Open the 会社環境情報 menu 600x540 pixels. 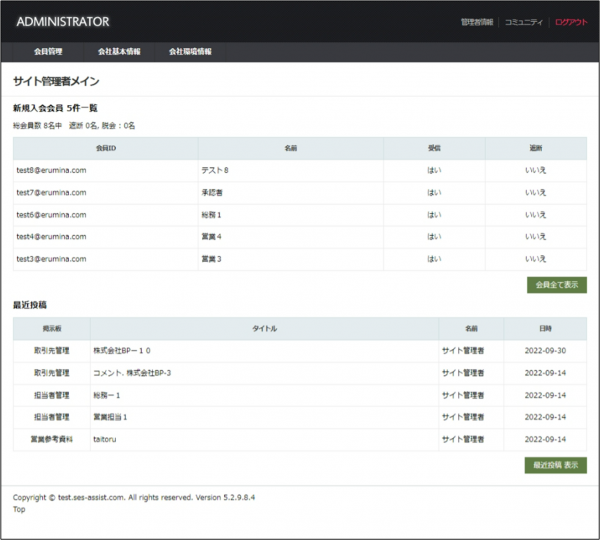click(x=190, y=51)
